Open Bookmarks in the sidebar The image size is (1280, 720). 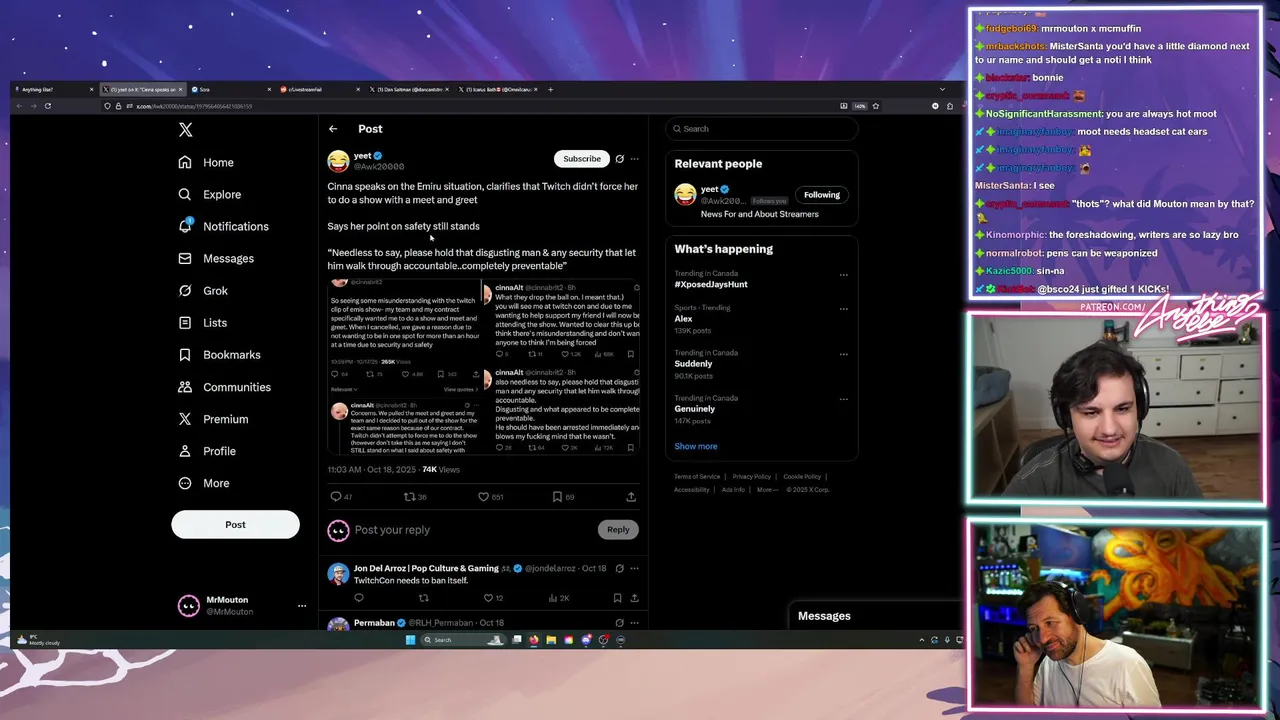pos(219,354)
